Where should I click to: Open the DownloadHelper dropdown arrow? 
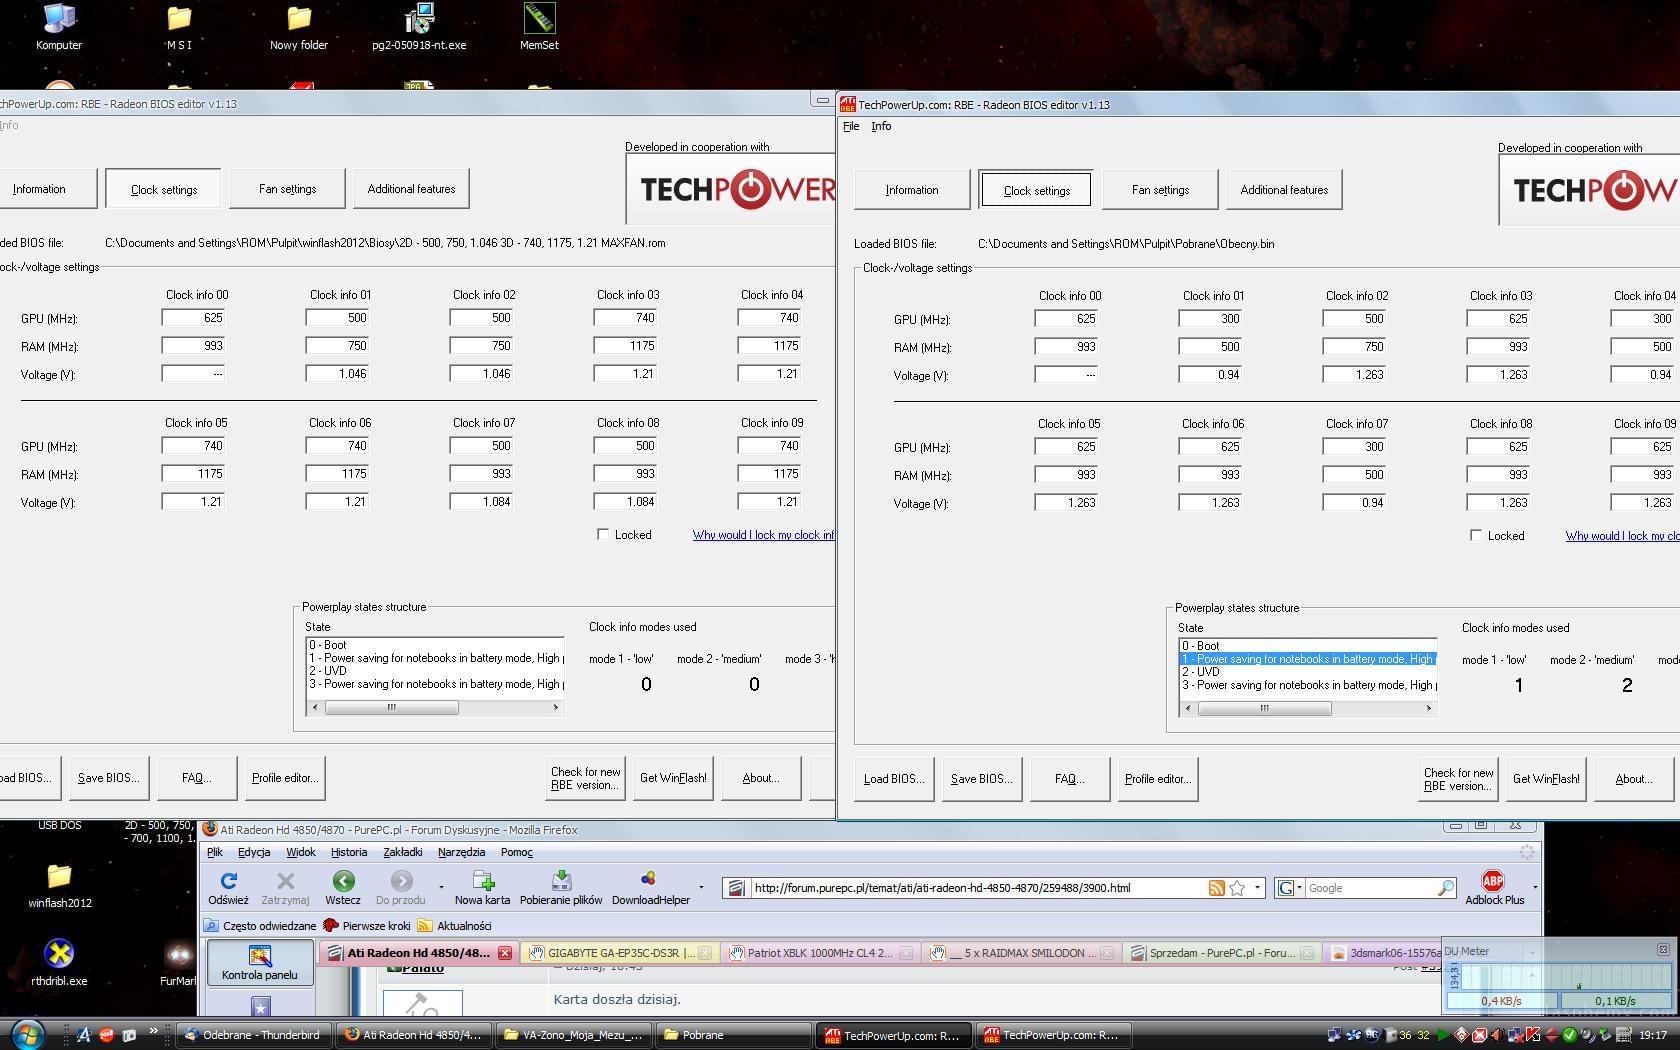pyautogui.click(x=701, y=887)
